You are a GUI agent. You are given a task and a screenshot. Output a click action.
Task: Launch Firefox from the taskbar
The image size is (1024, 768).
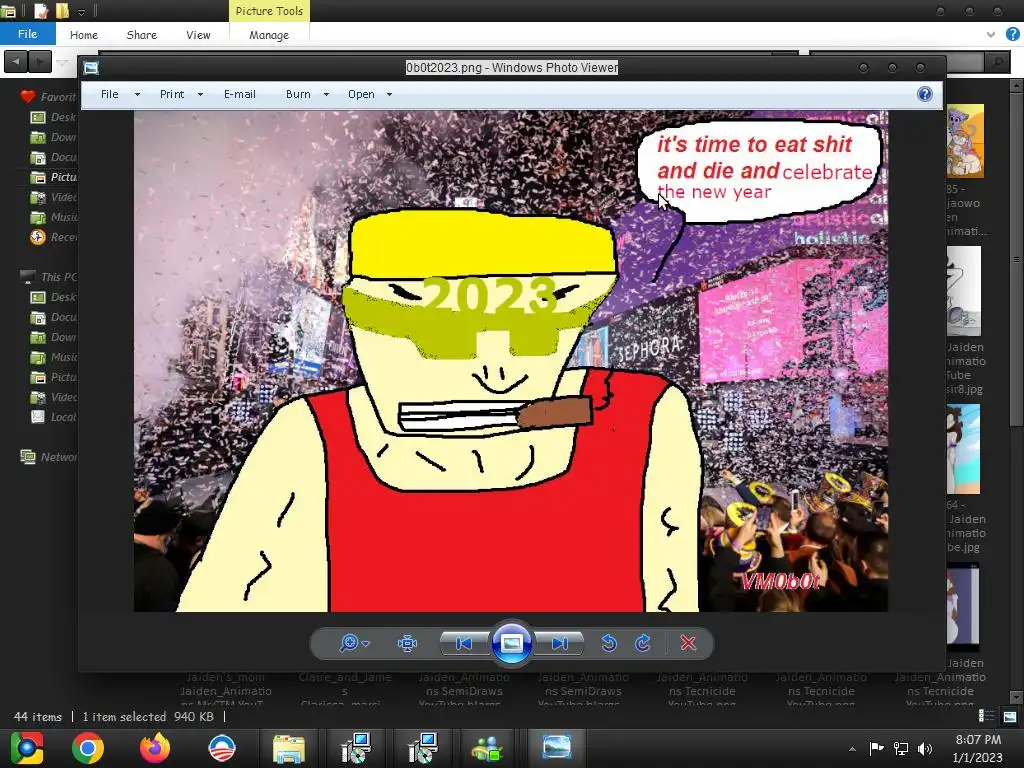coord(155,748)
